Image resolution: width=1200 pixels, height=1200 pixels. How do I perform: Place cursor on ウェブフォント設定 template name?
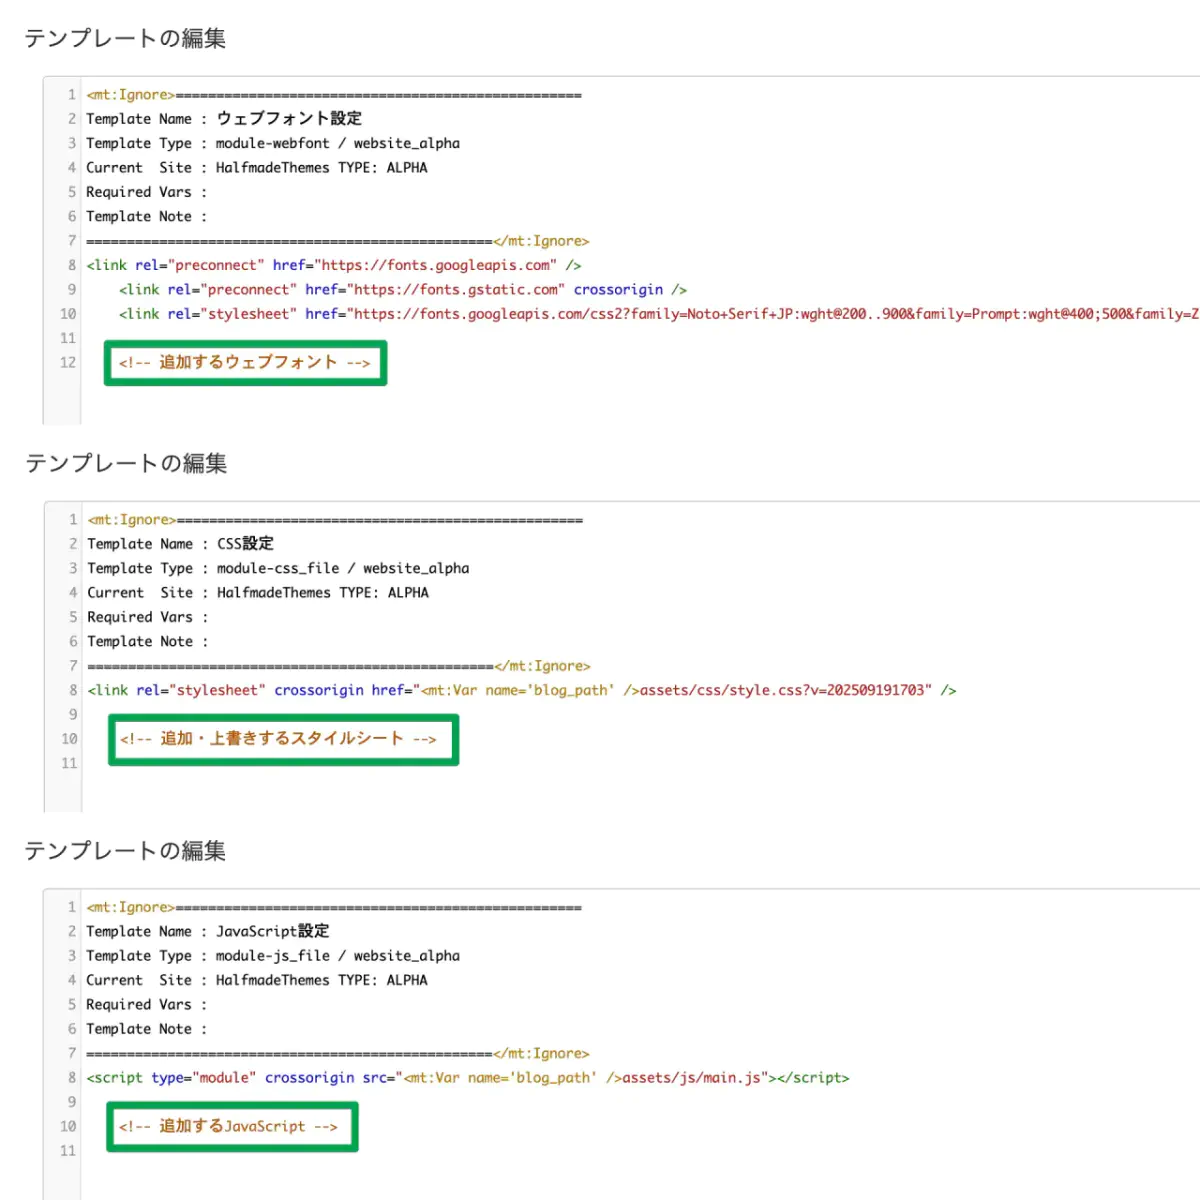289,119
